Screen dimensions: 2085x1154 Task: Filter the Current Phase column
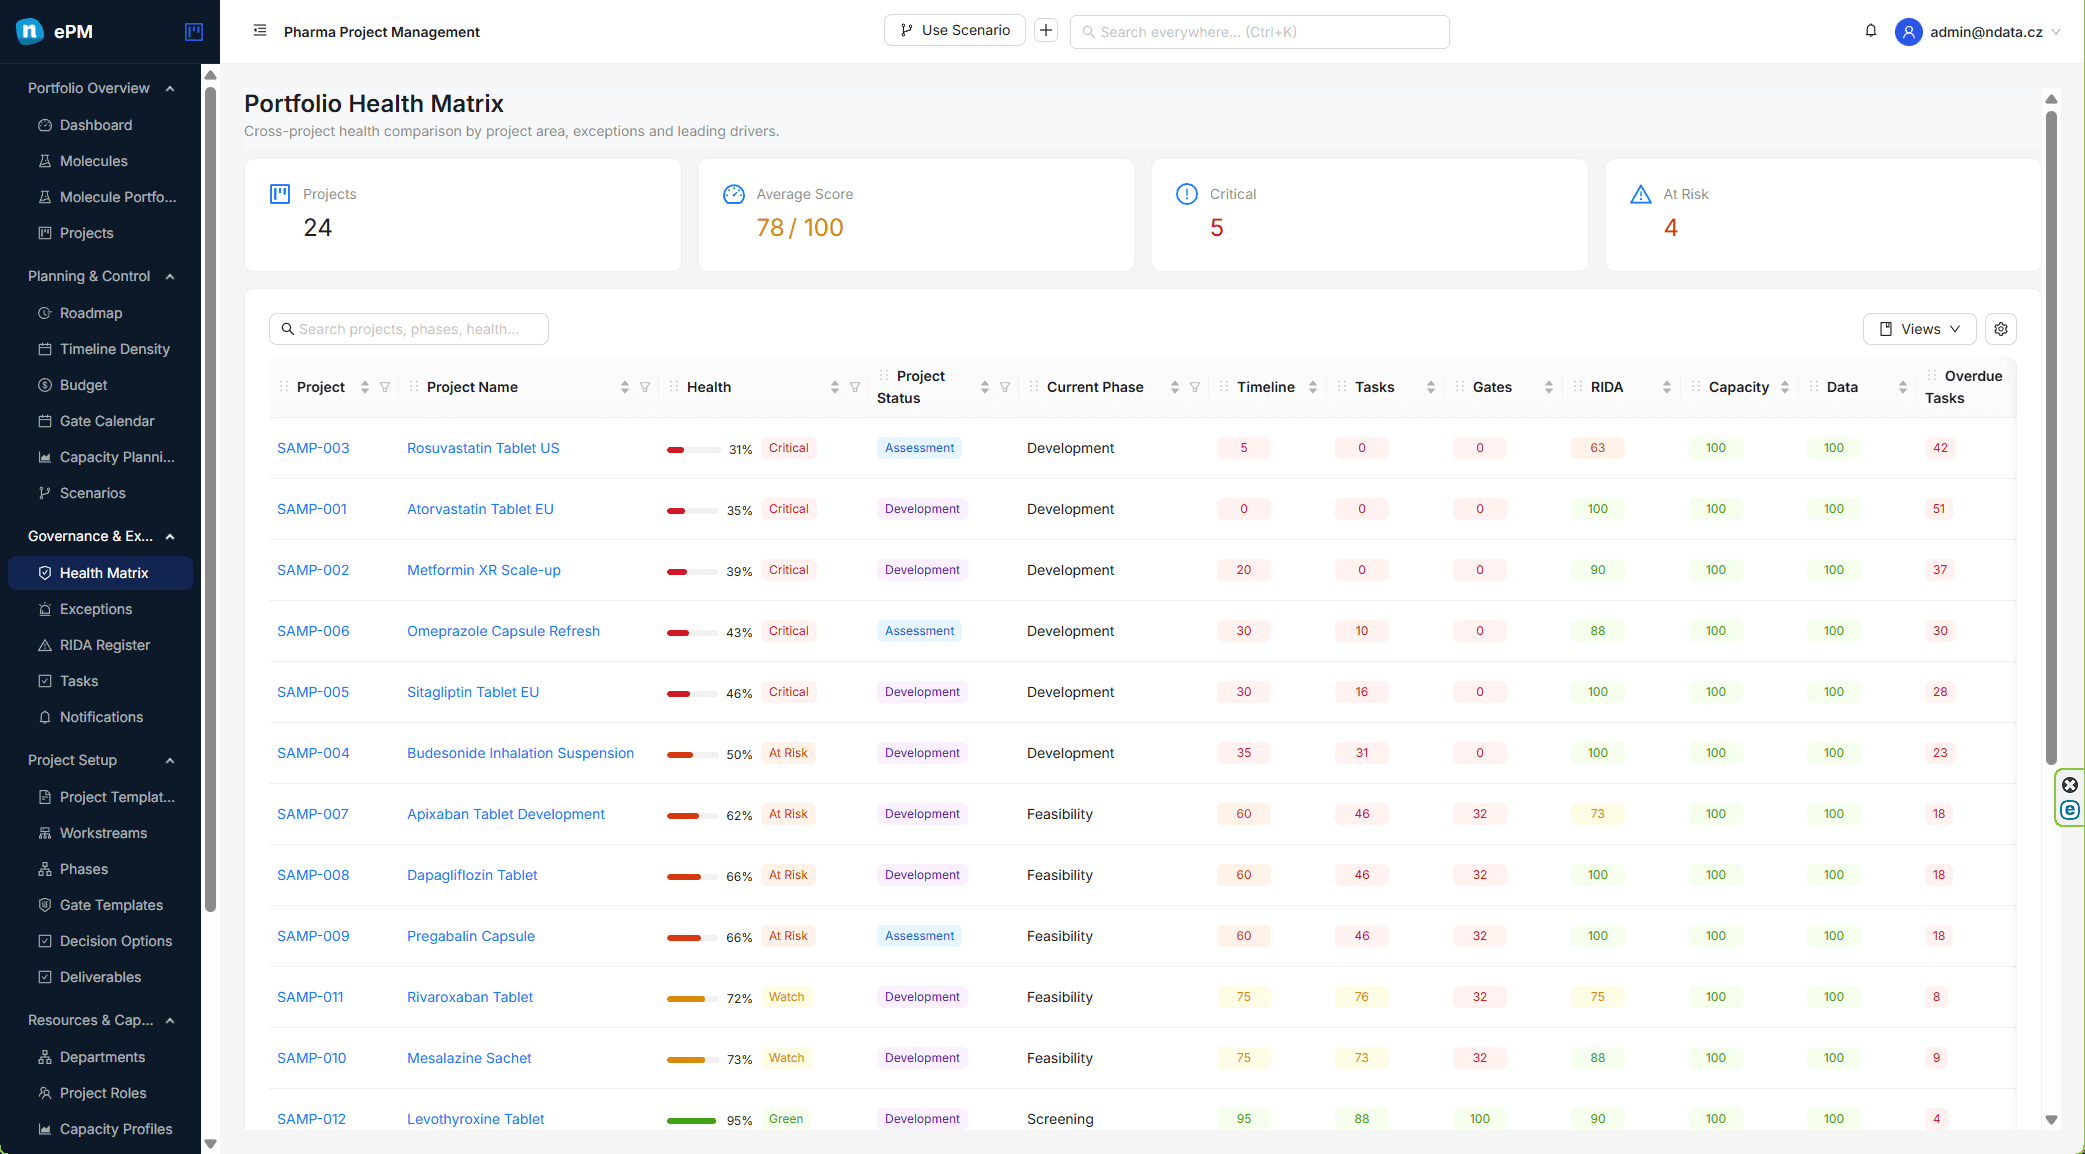pos(1195,387)
